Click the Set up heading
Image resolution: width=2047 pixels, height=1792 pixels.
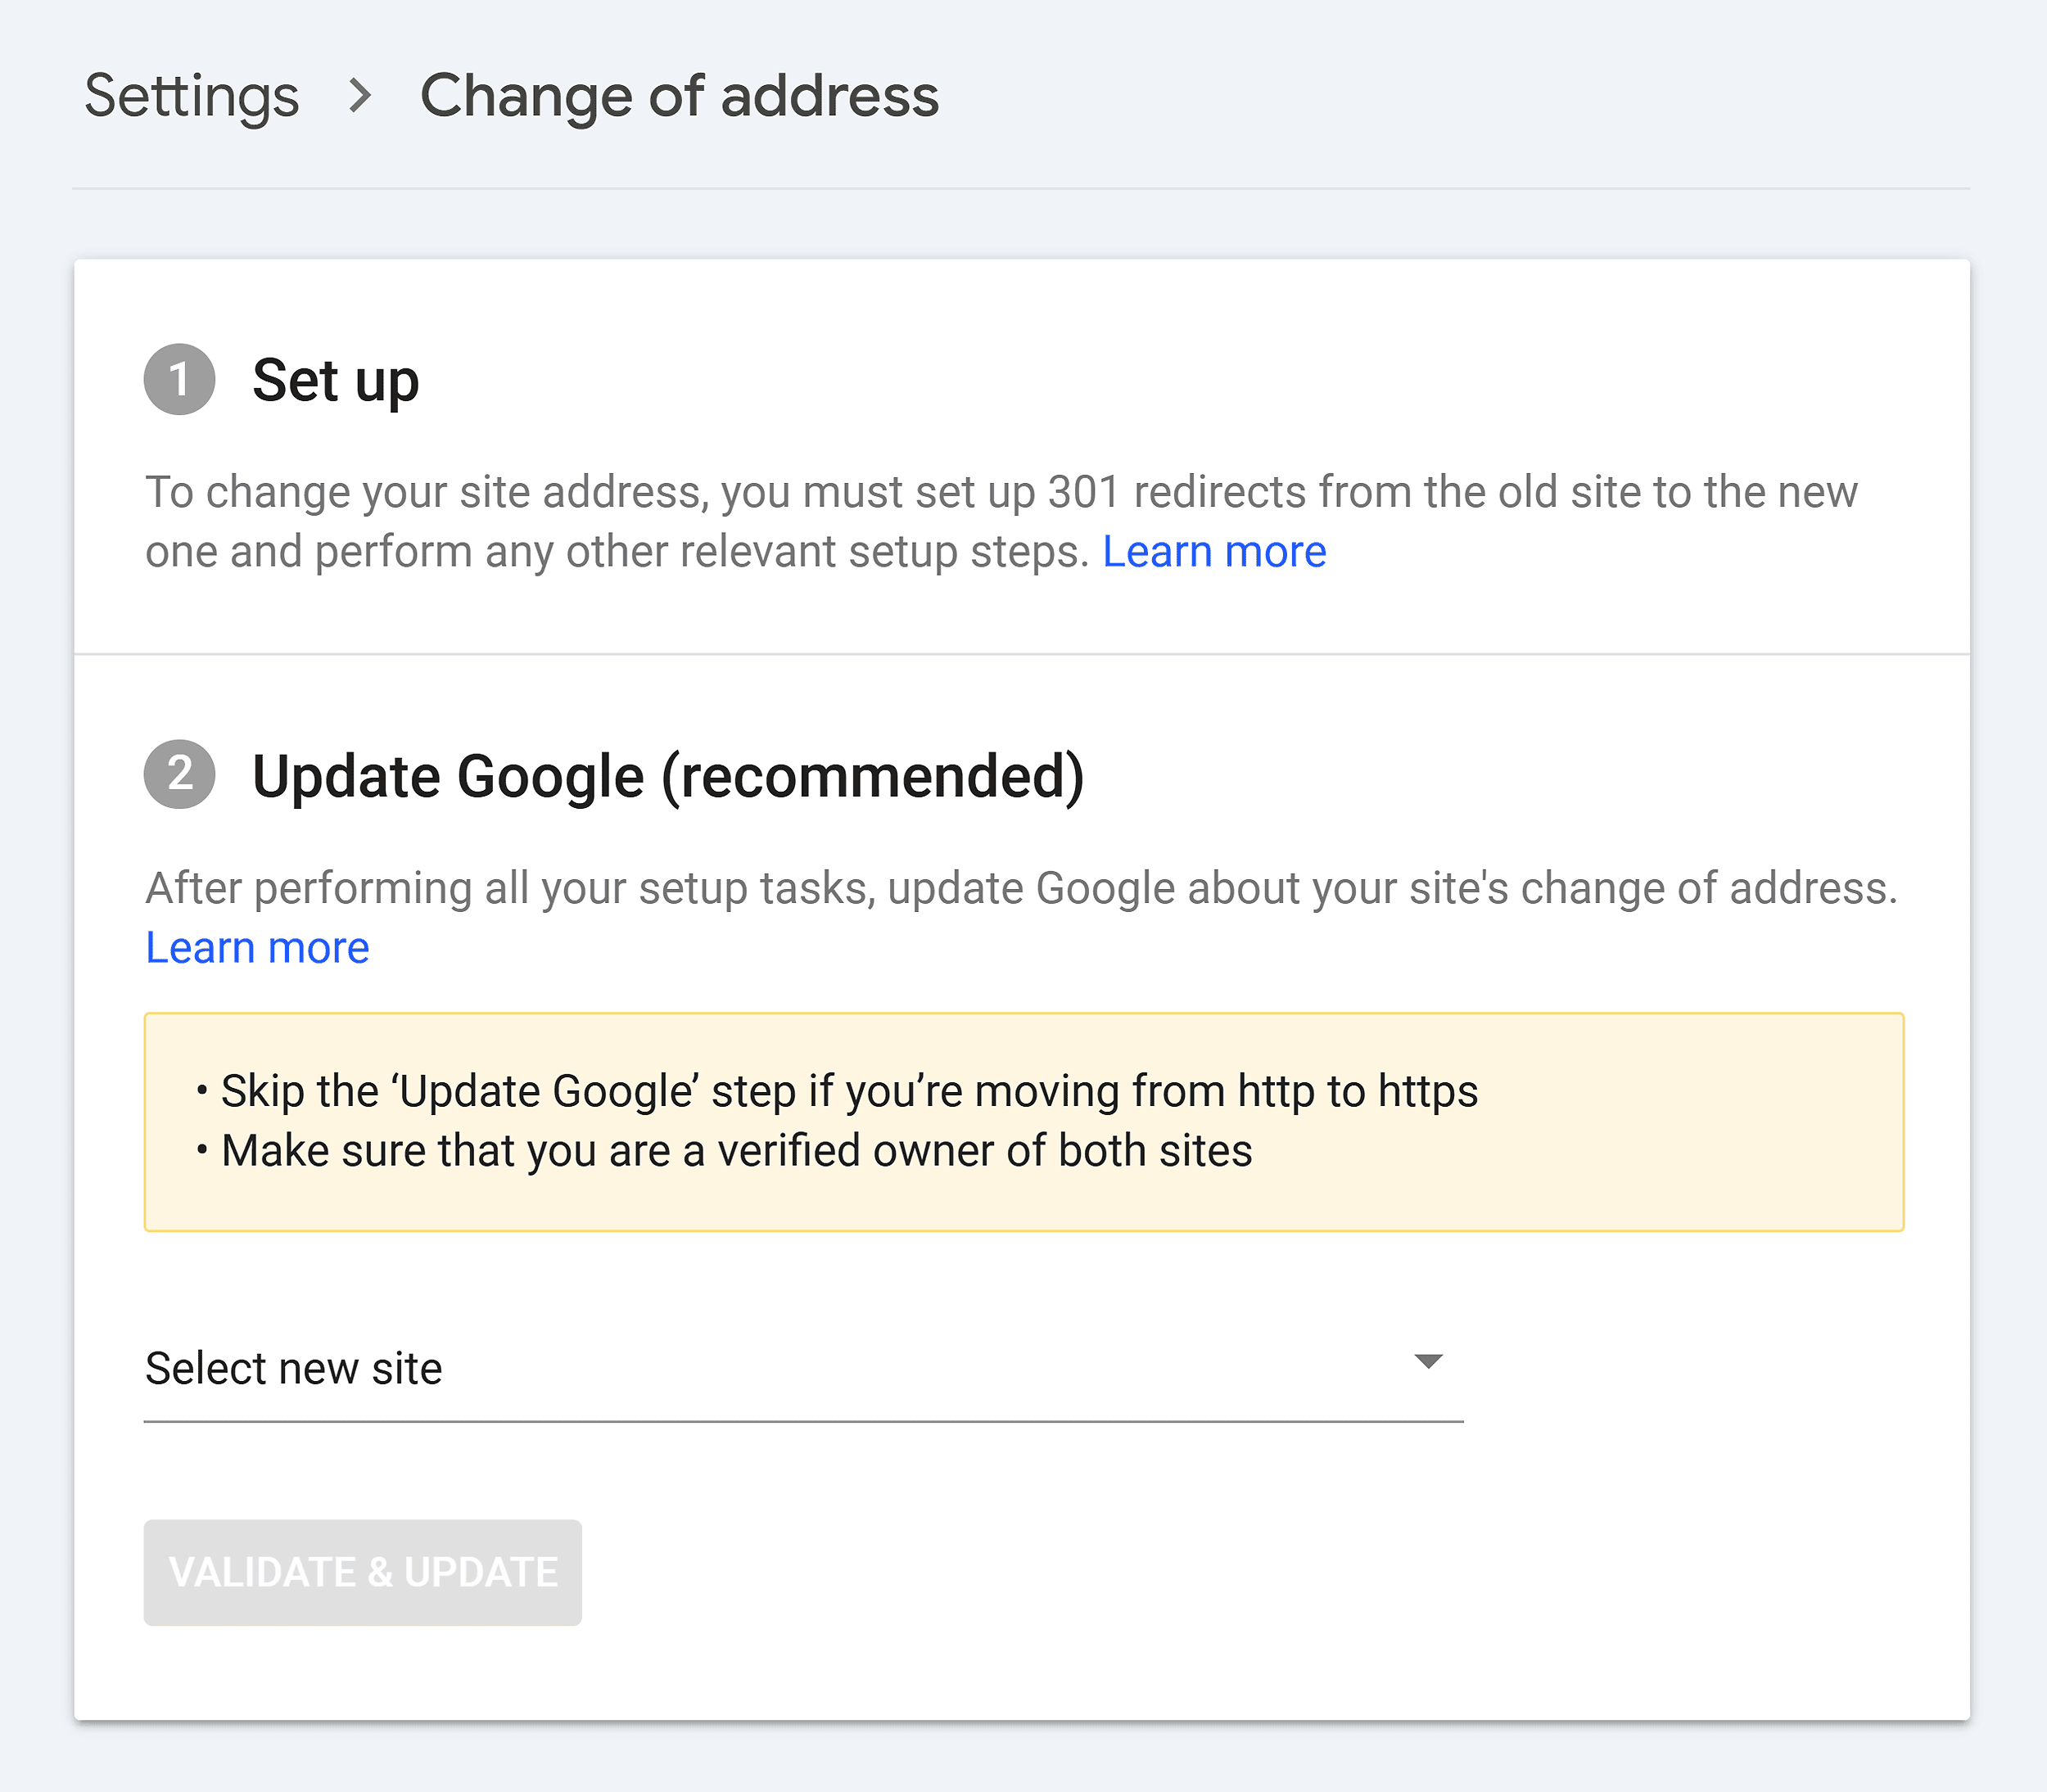pyautogui.click(x=335, y=381)
